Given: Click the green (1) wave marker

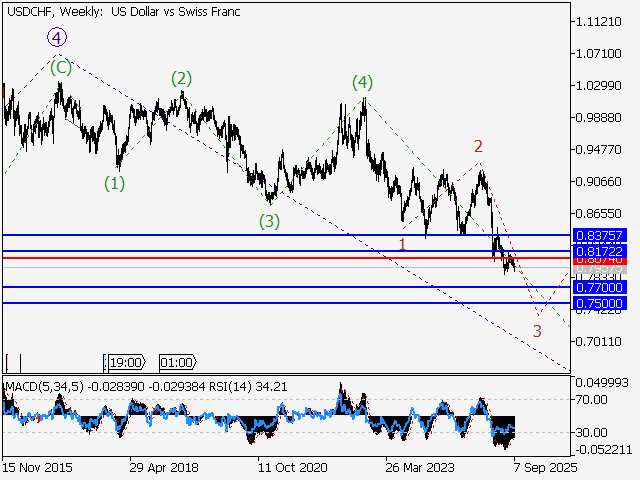Looking at the screenshot, I should 116,183.
